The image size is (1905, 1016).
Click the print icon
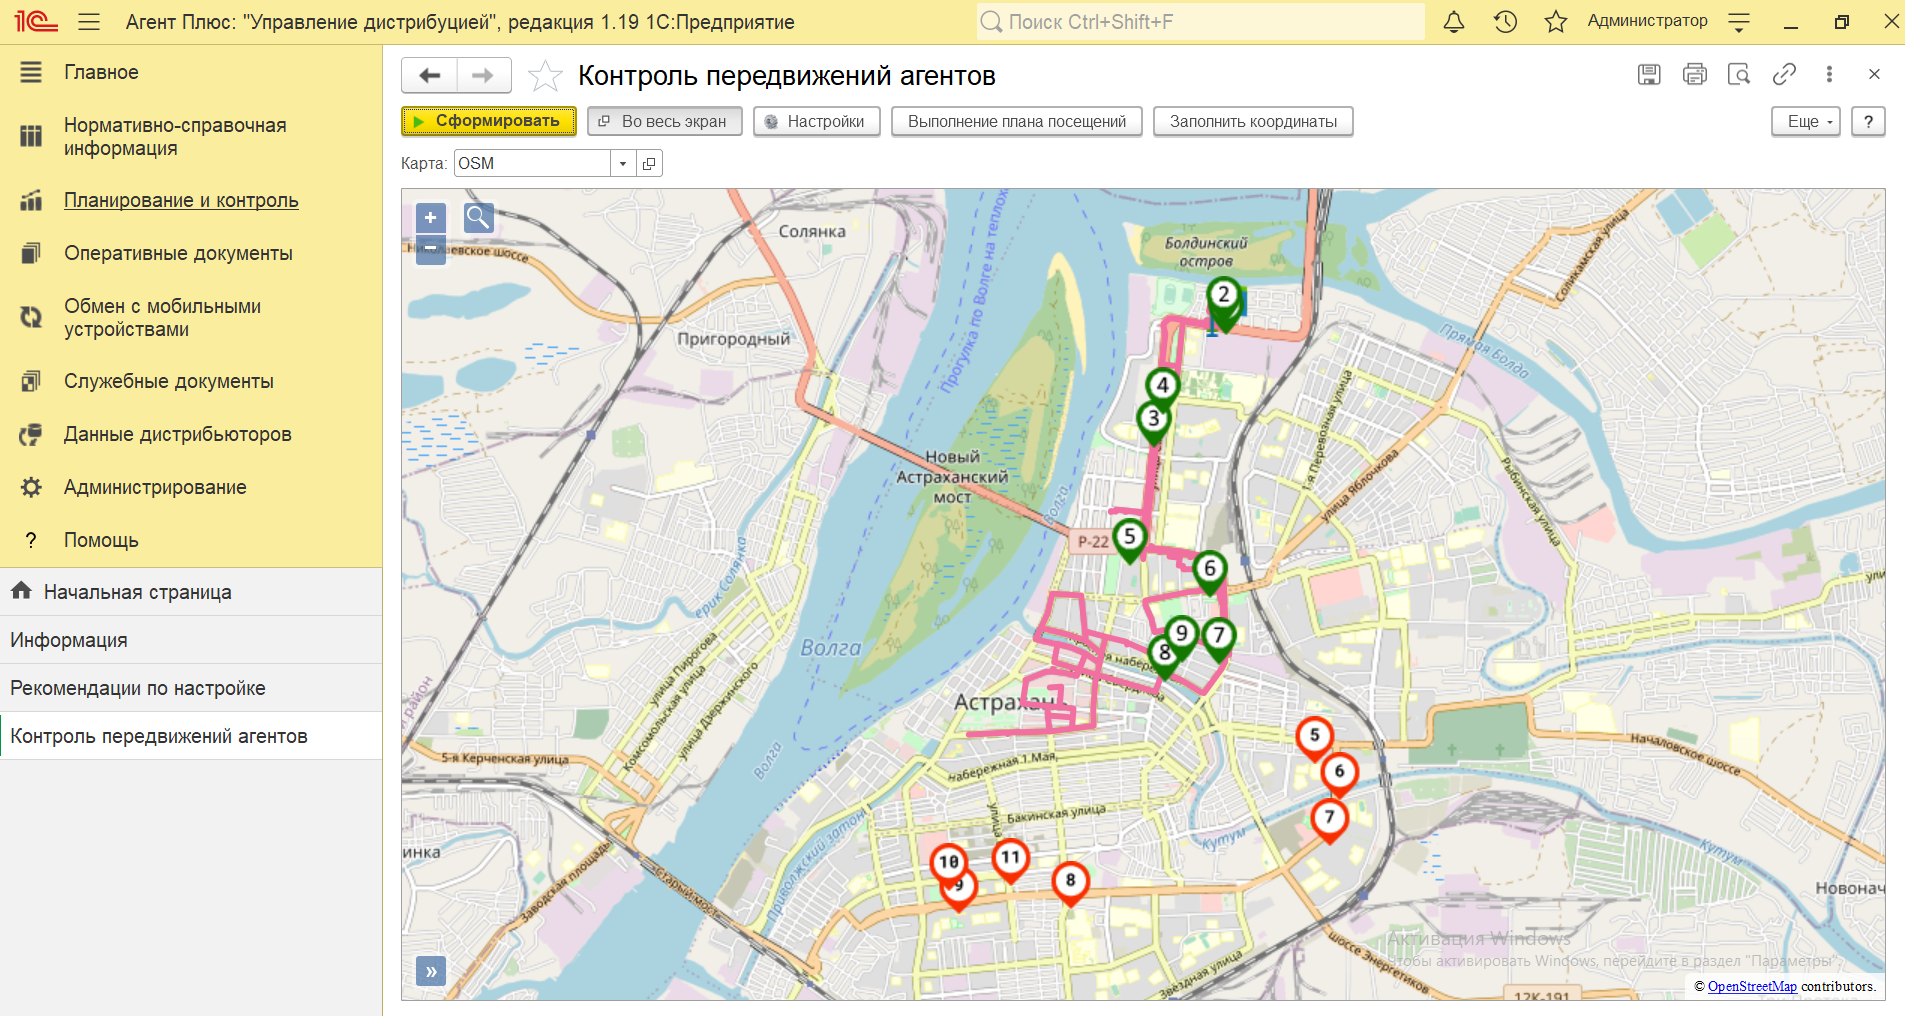(1695, 74)
